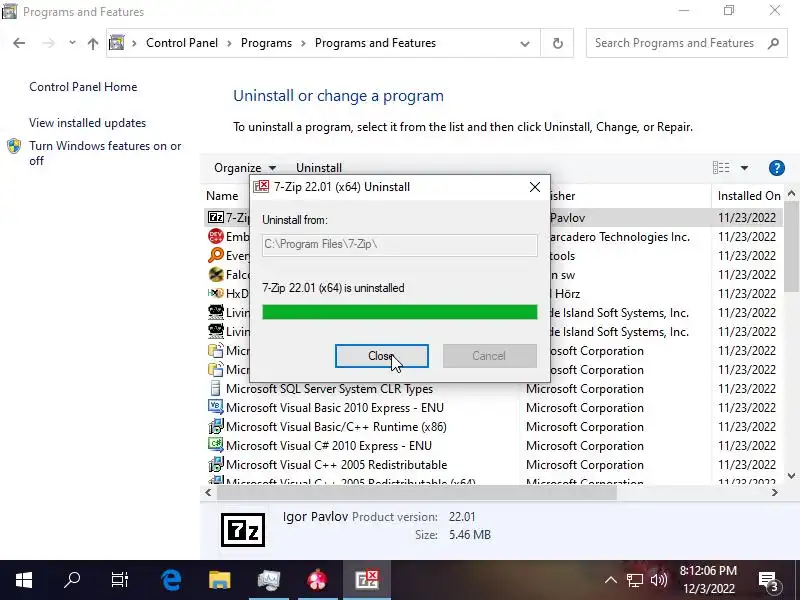Viewport: 800px width, 600px height.
Task: Click Programs and Features breadcrumb
Action: pyautogui.click(x=375, y=43)
